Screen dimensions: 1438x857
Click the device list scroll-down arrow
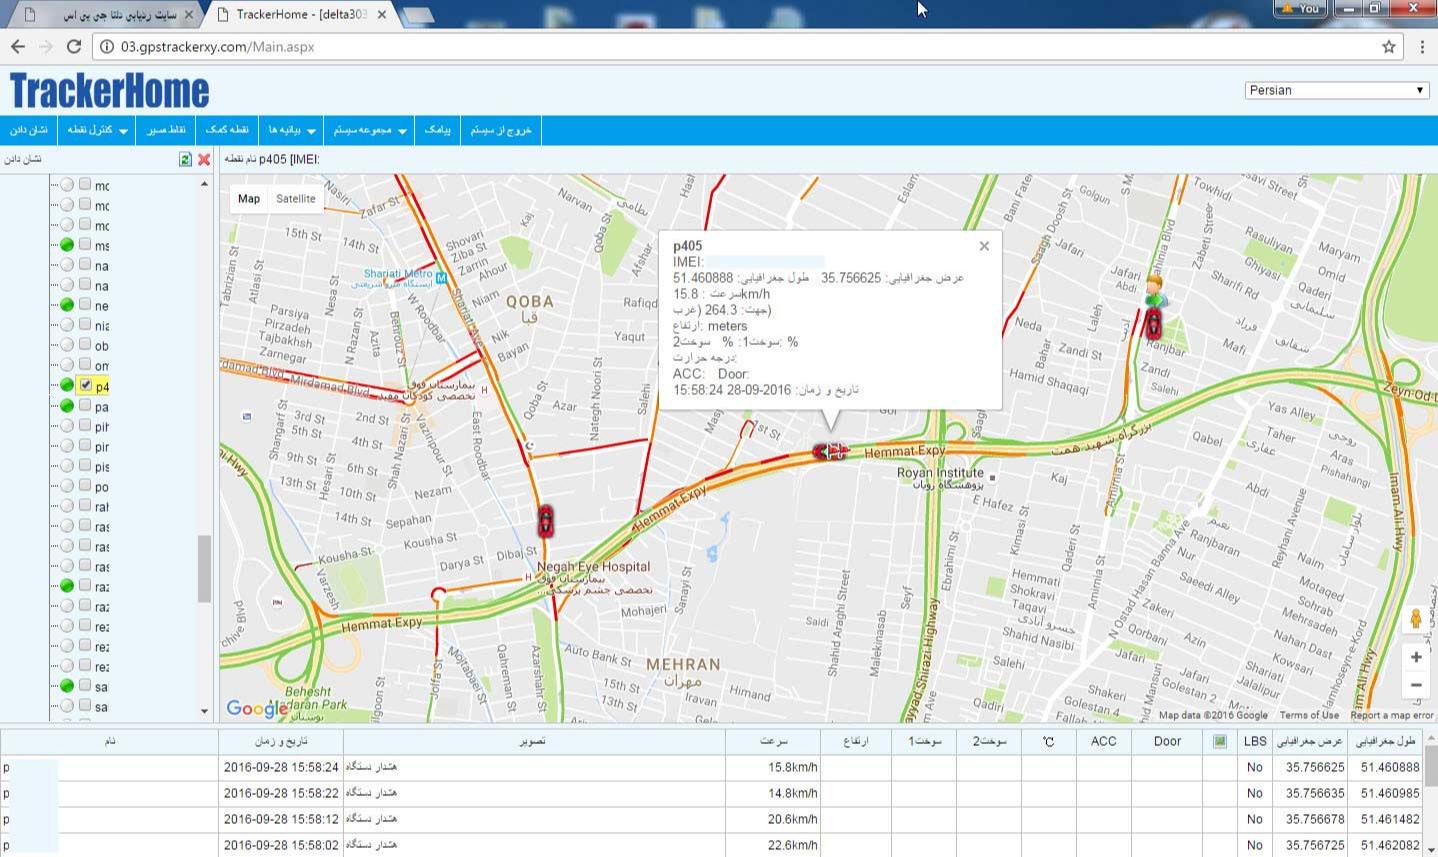[205, 711]
